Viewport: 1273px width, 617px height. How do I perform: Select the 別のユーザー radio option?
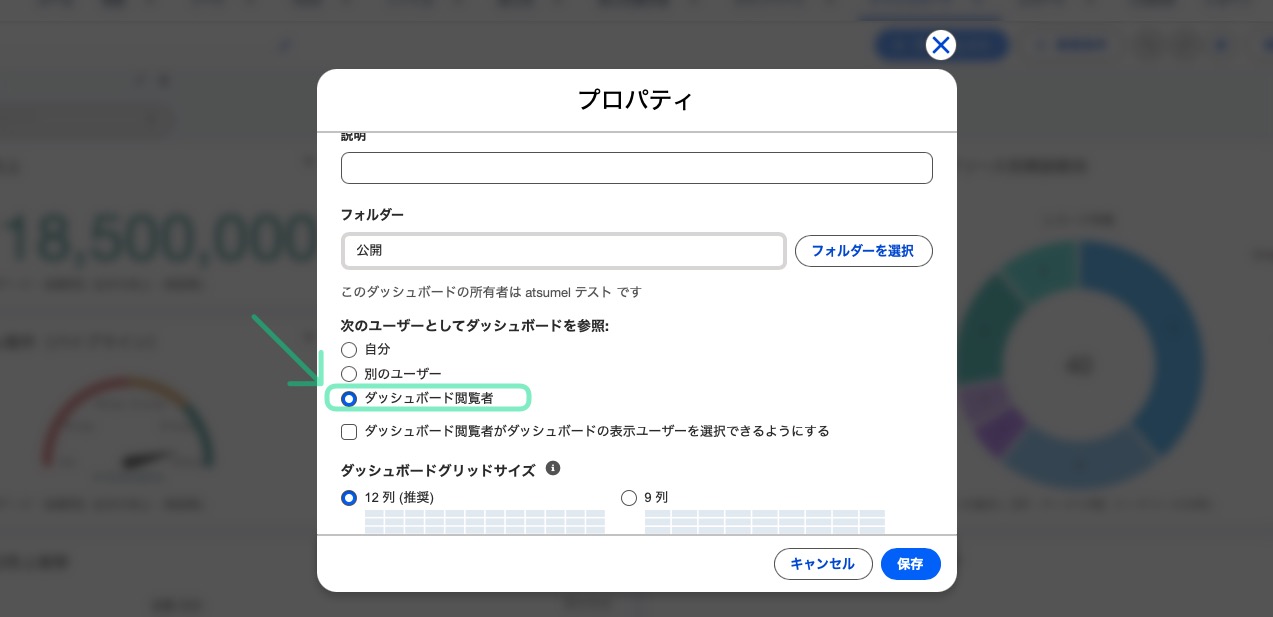(x=349, y=374)
